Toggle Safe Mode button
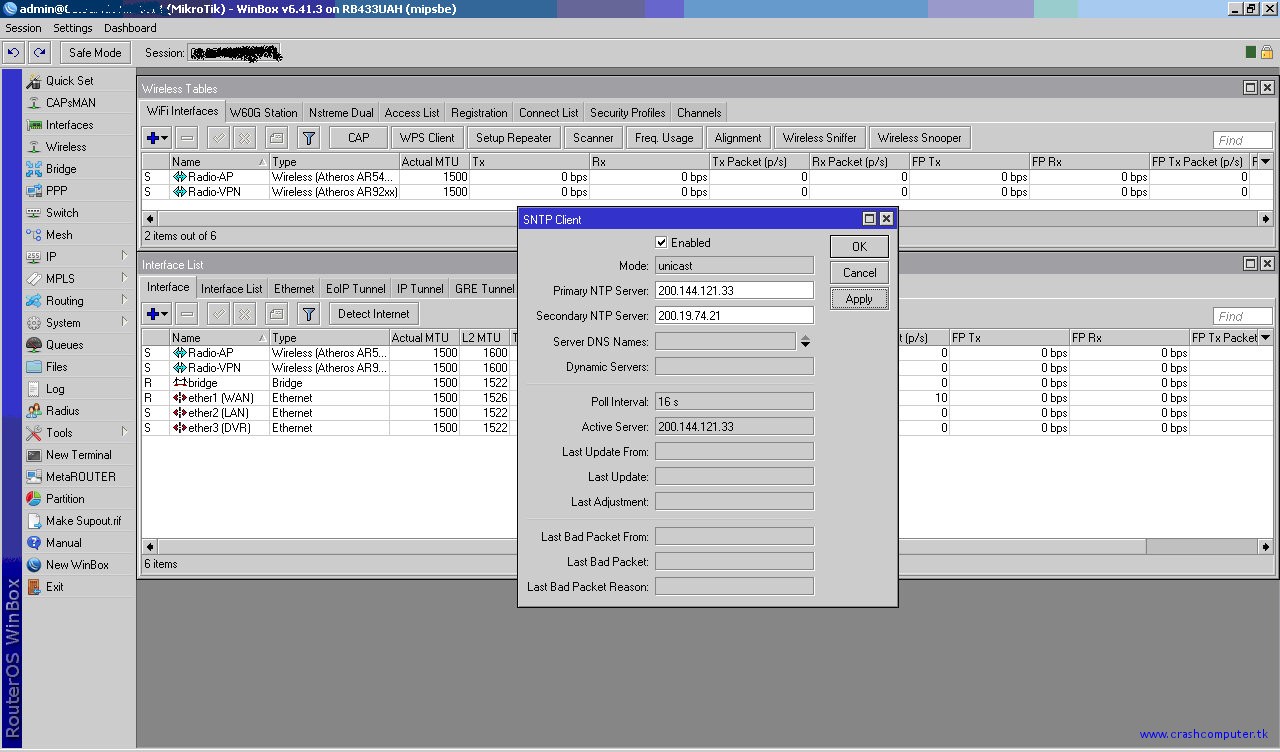The height and width of the screenshot is (752, 1280). pyautogui.click(x=95, y=53)
